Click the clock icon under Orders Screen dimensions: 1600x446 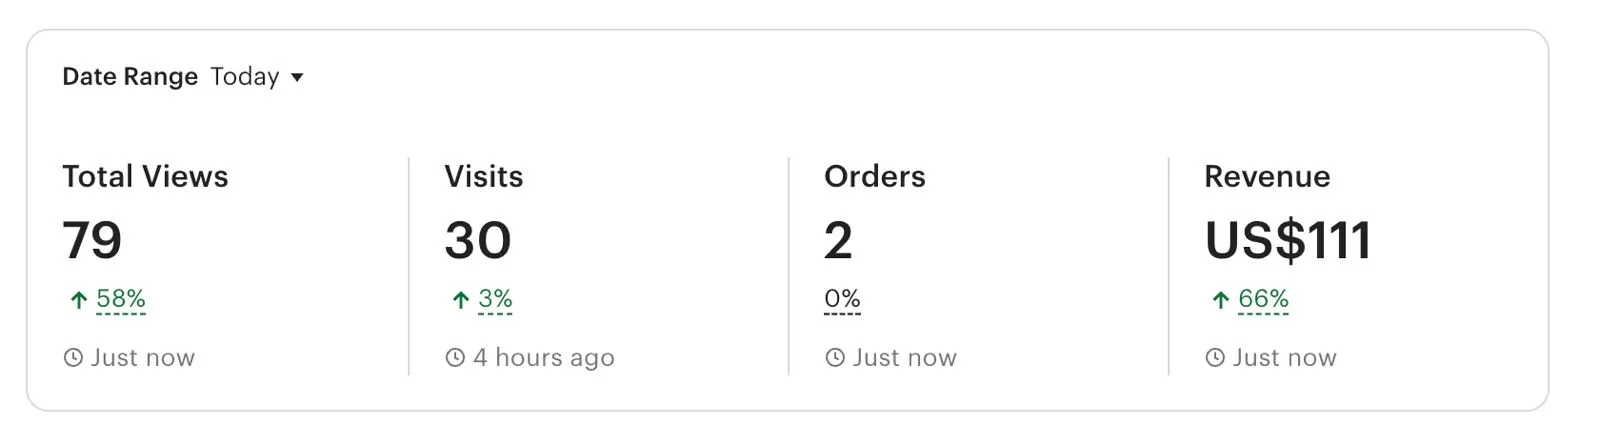(x=835, y=358)
